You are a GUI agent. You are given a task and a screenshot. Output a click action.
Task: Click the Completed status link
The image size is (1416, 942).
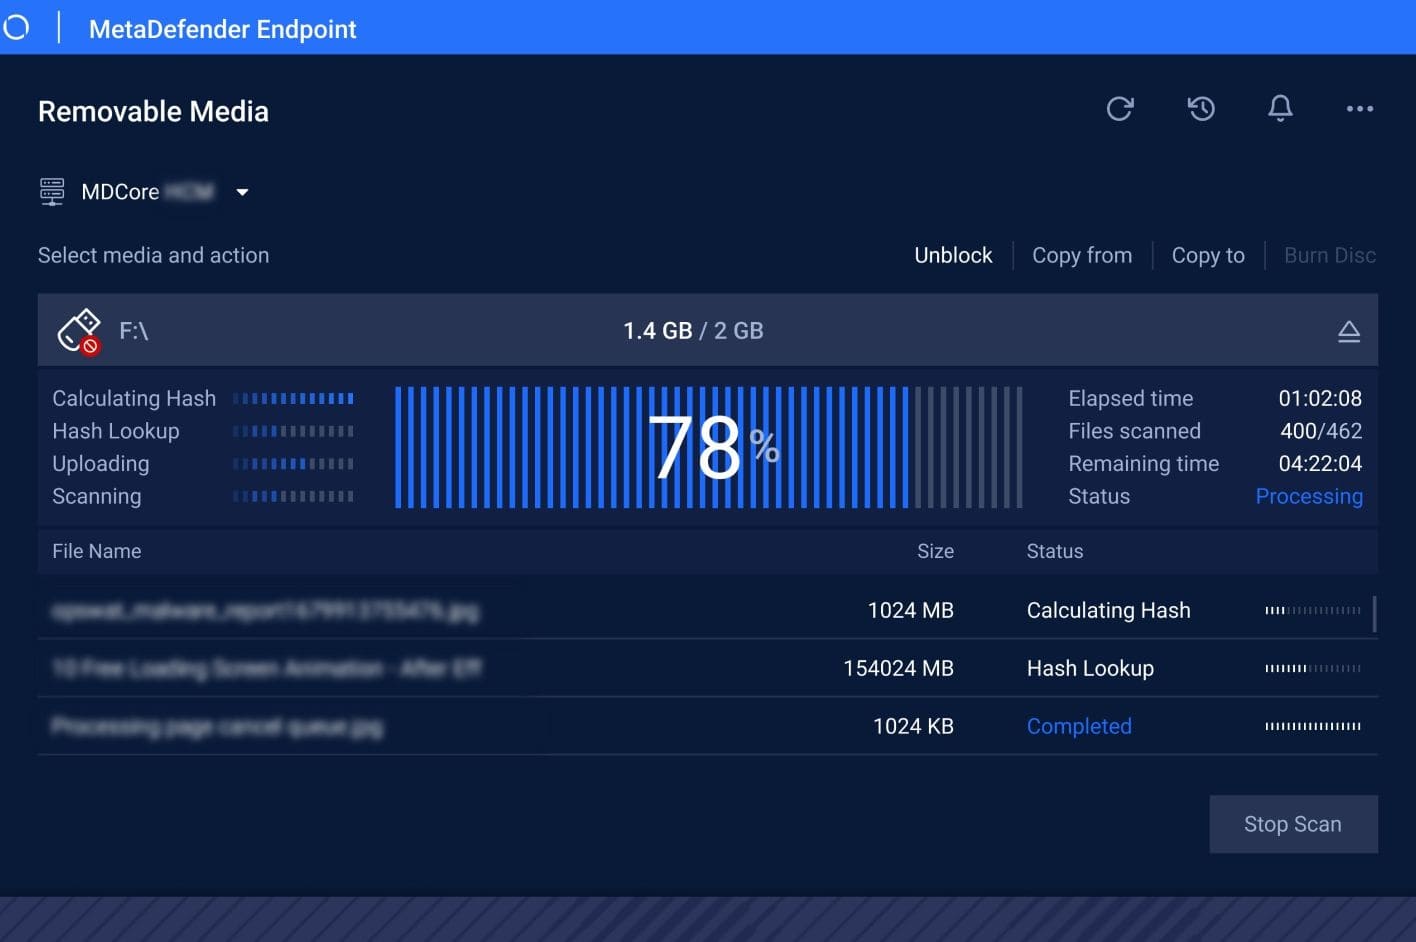pyautogui.click(x=1079, y=726)
